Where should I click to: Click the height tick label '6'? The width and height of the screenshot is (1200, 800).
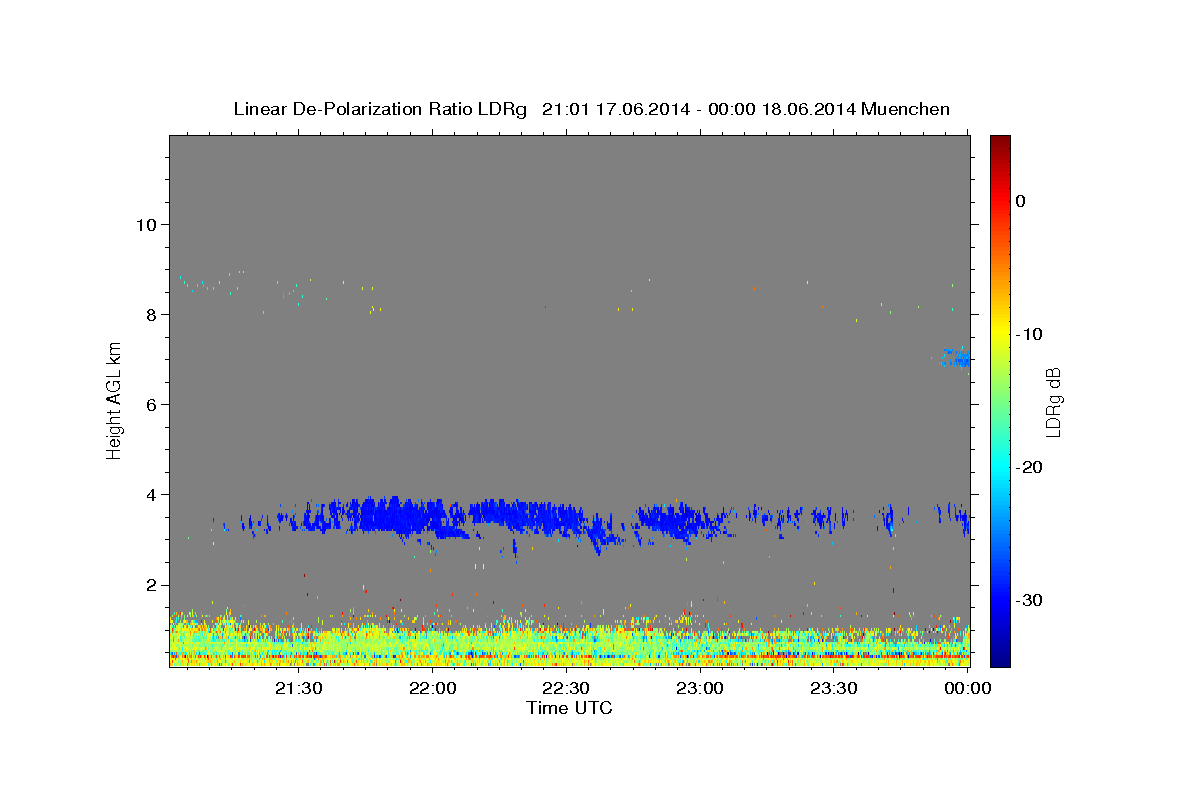click(x=150, y=405)
